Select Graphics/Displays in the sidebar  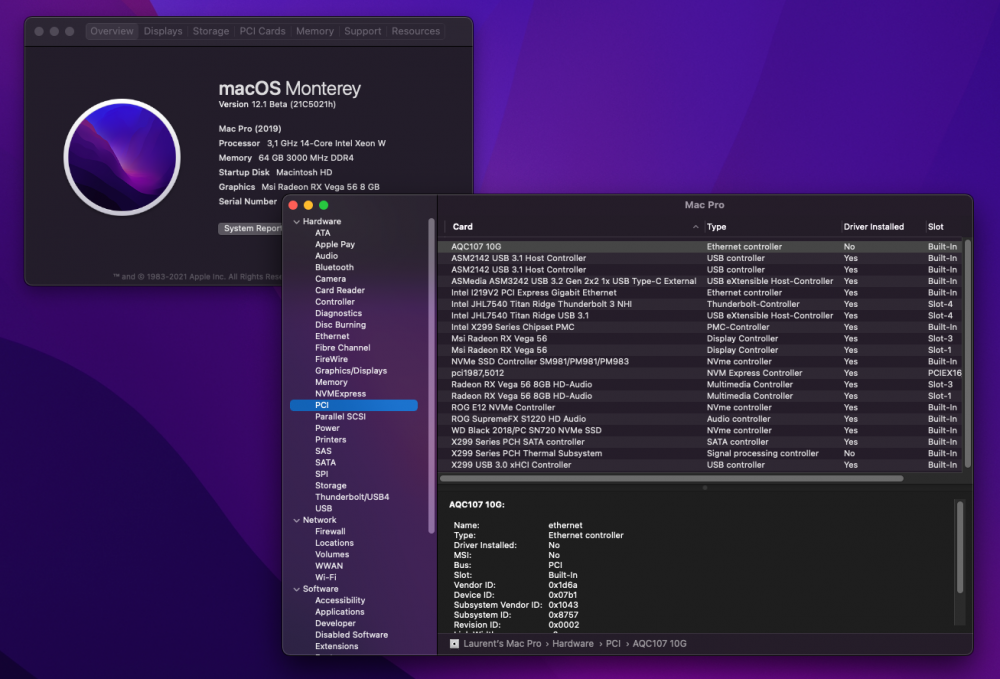click(x=351, y=371)
